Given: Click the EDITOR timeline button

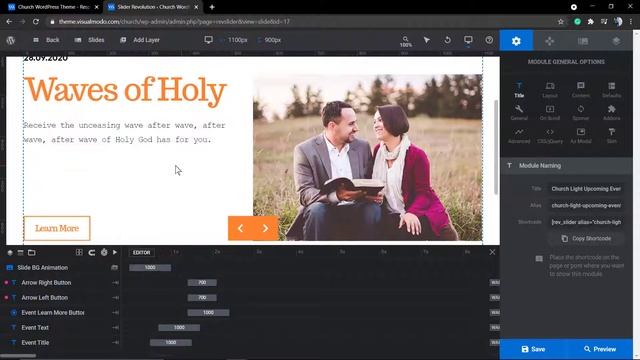Looking at the screenshot, I should coord(142,253).
